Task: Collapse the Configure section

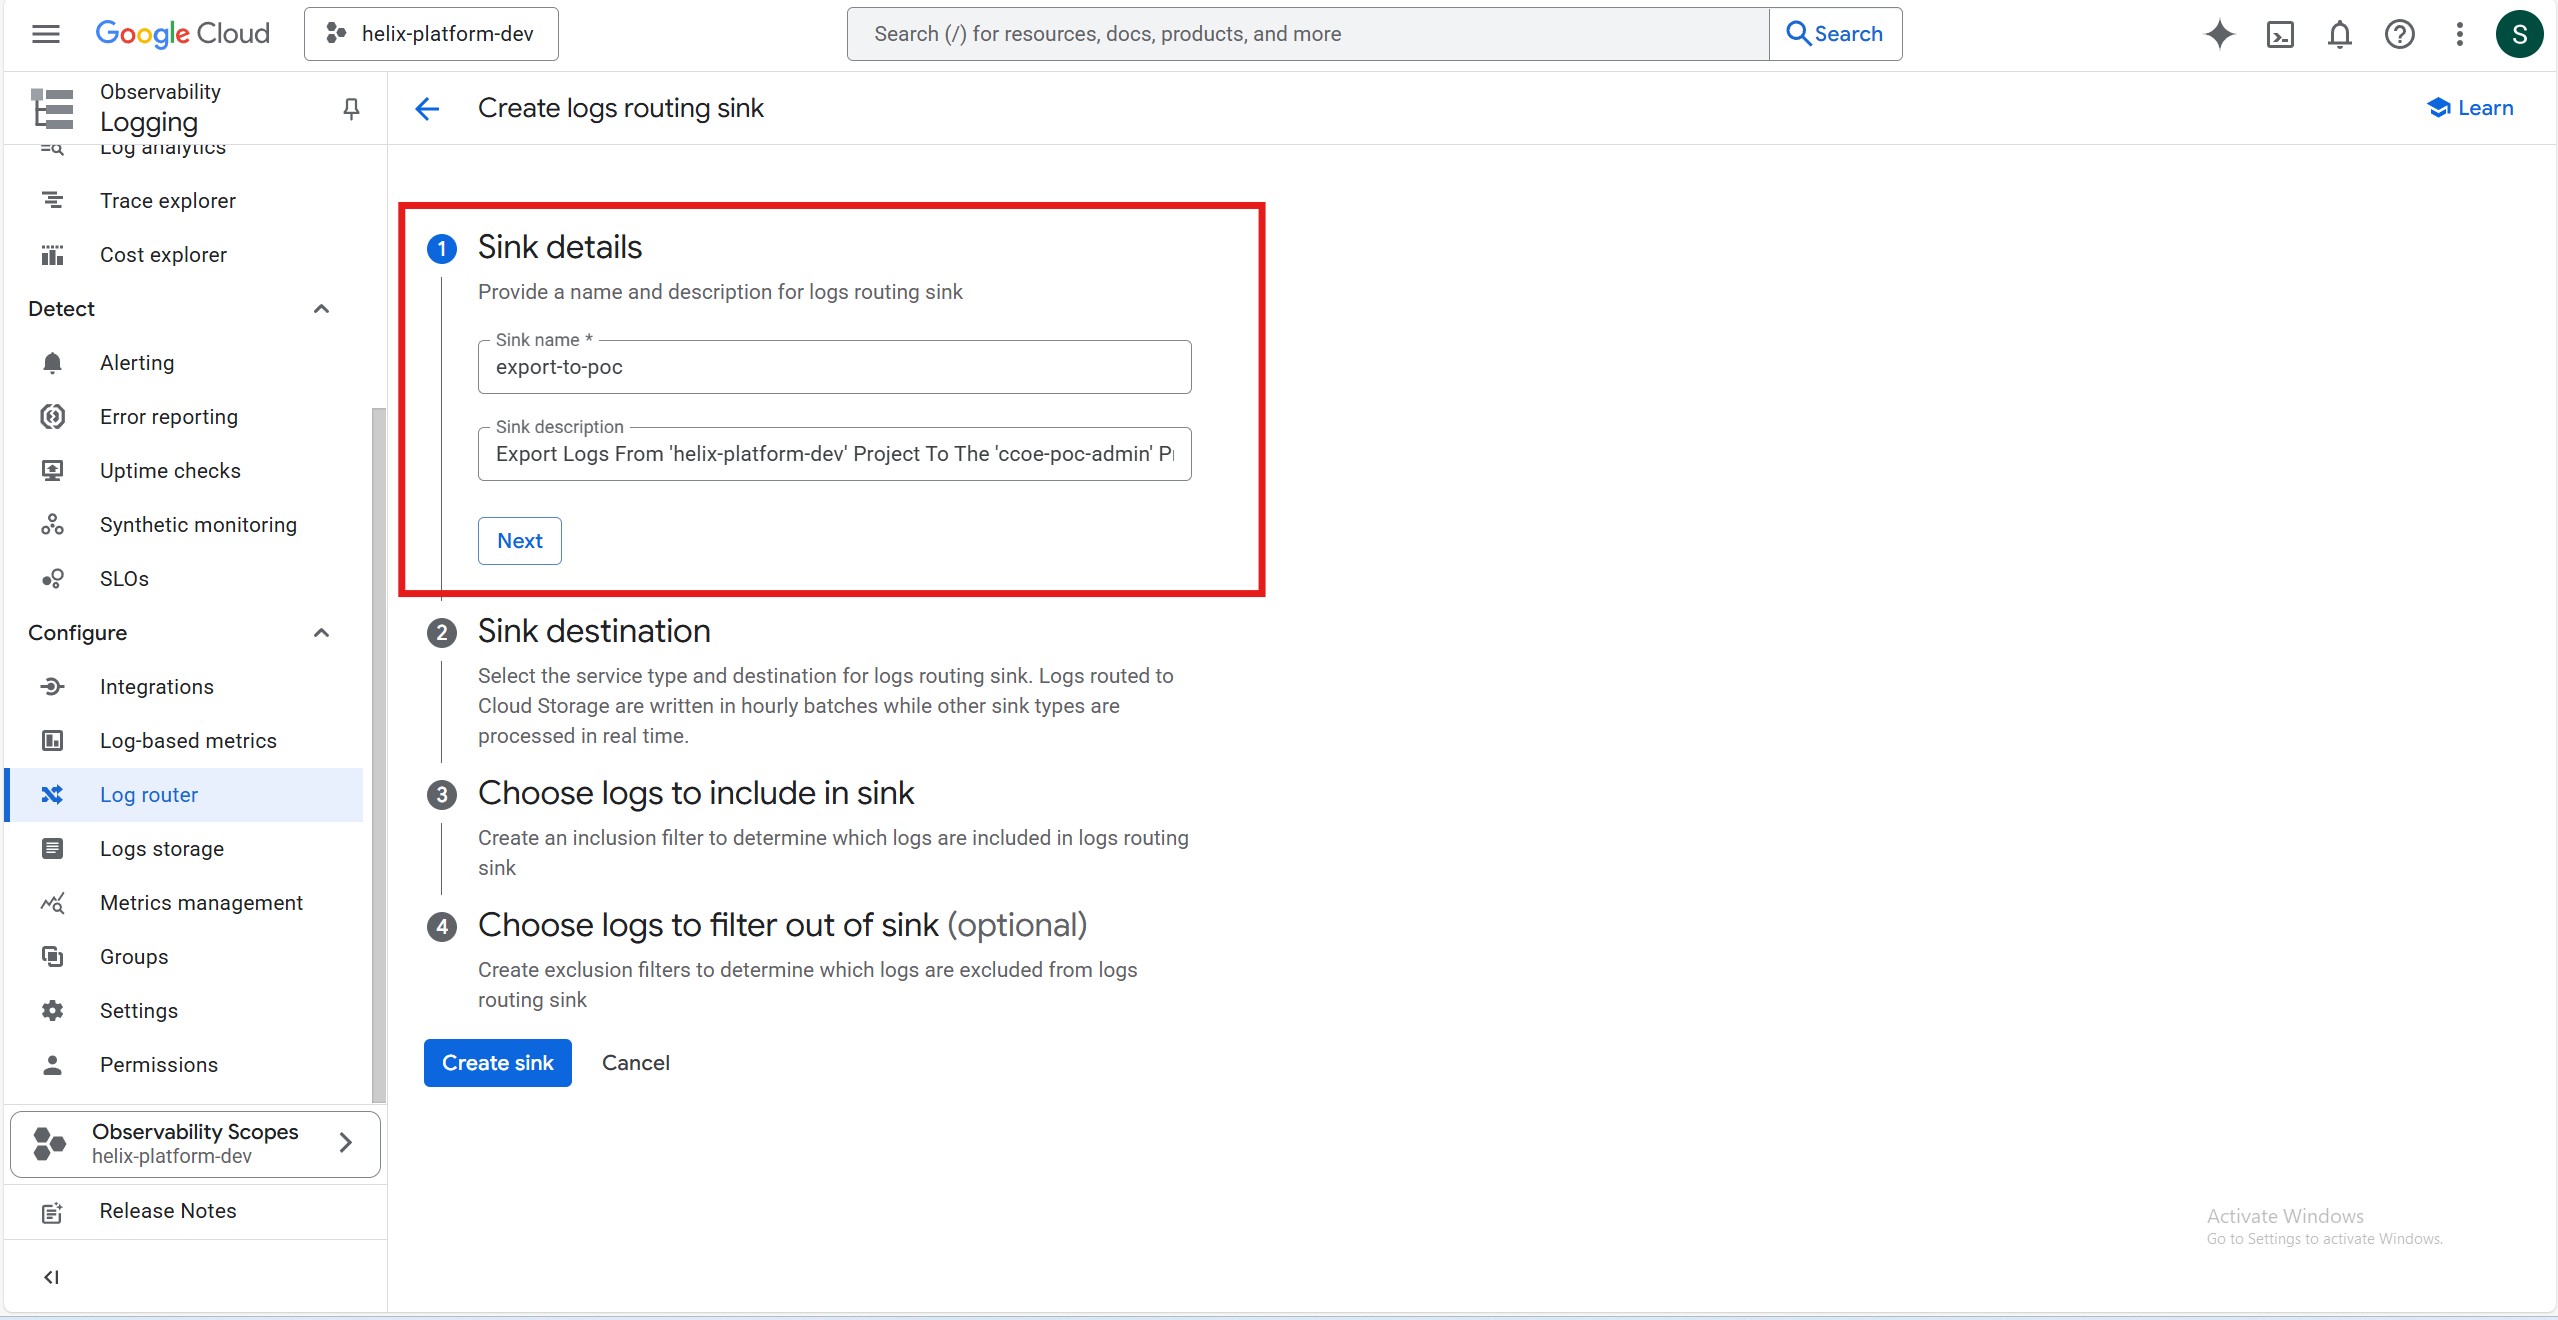Action: (x=321, y=633)
